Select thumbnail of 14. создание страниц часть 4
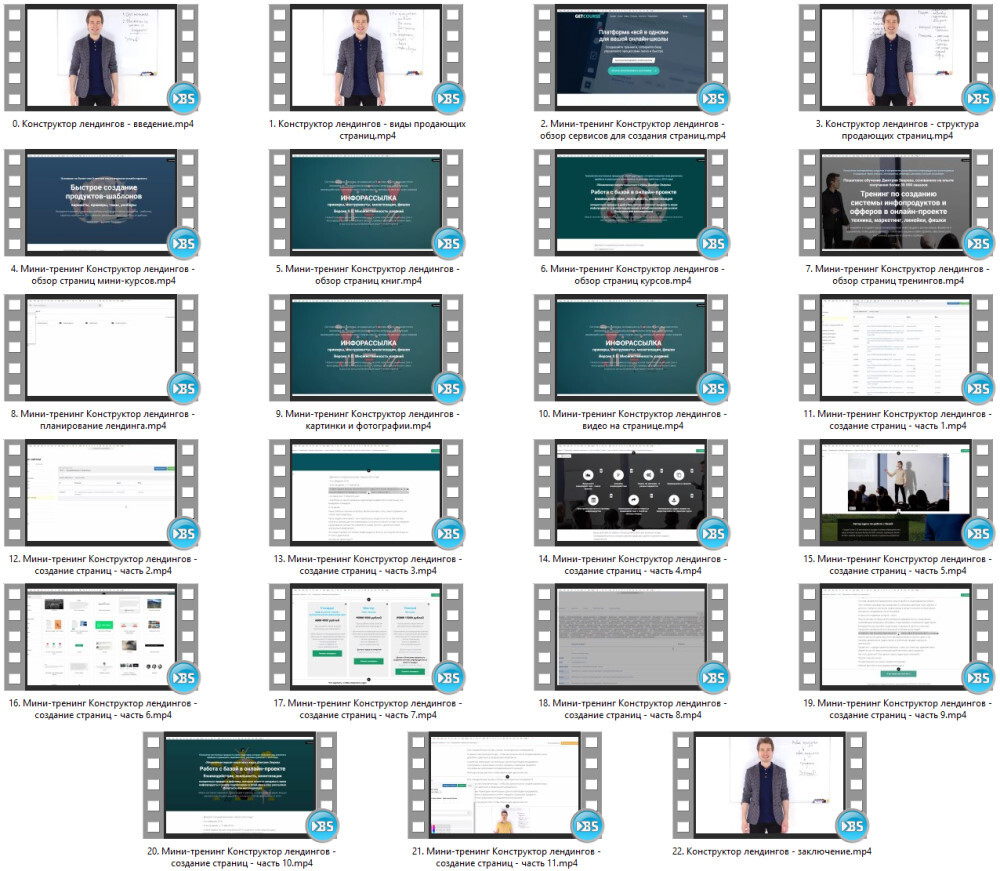This screenshot has width=1000, height=871. [631, 492]
